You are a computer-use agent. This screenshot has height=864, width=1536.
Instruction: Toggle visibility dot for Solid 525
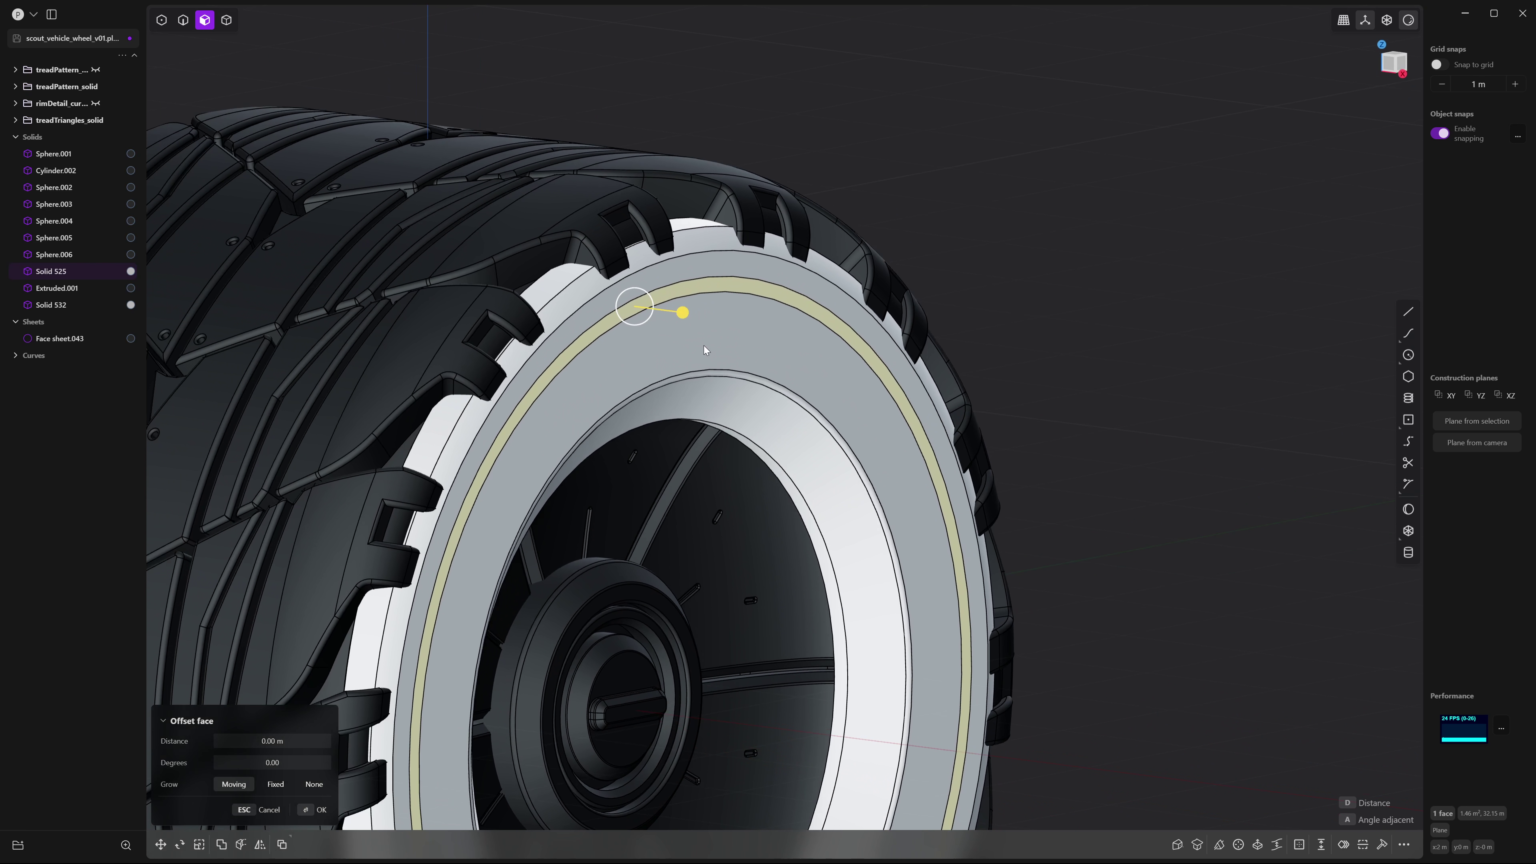point(130,271)
